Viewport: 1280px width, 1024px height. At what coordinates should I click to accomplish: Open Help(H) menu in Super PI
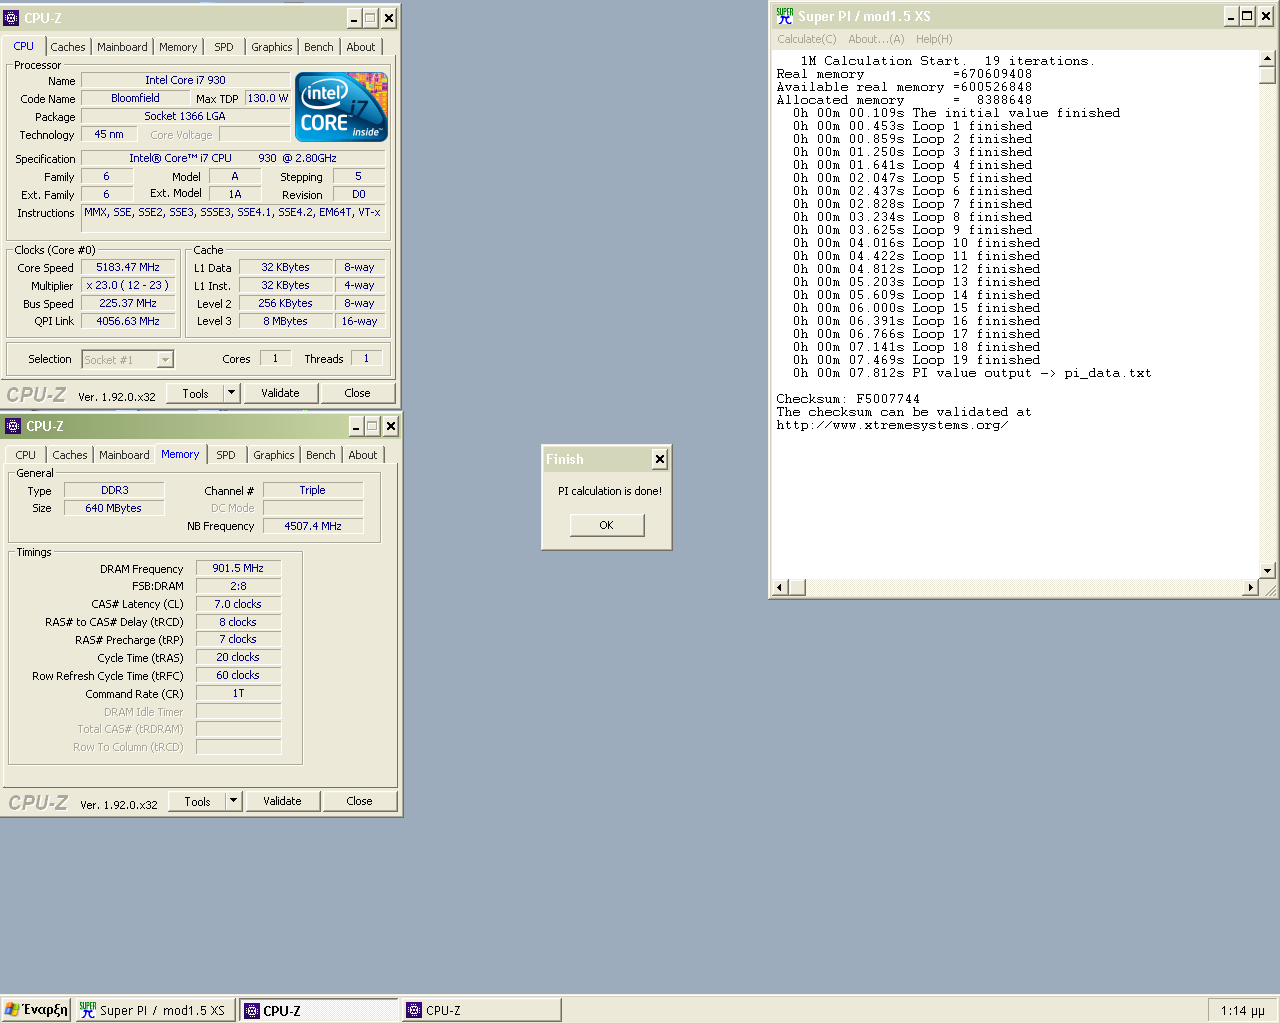(x=934, y=39)
